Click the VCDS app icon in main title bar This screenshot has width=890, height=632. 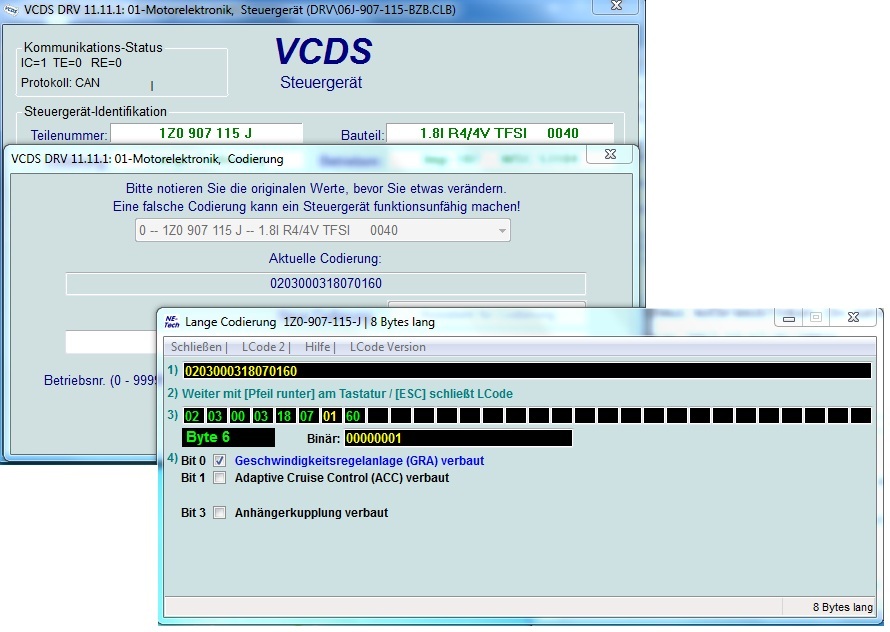[x=11, y=10]
